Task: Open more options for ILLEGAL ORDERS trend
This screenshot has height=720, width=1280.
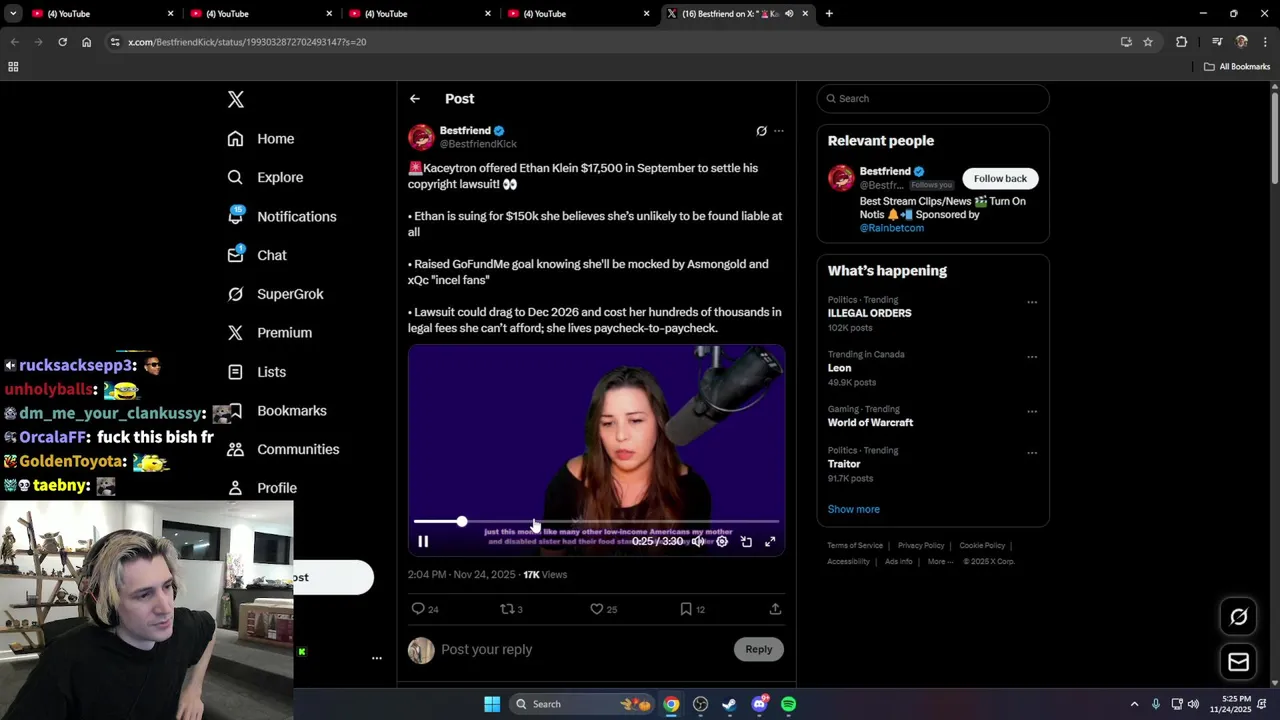Action: [1032, 302]
